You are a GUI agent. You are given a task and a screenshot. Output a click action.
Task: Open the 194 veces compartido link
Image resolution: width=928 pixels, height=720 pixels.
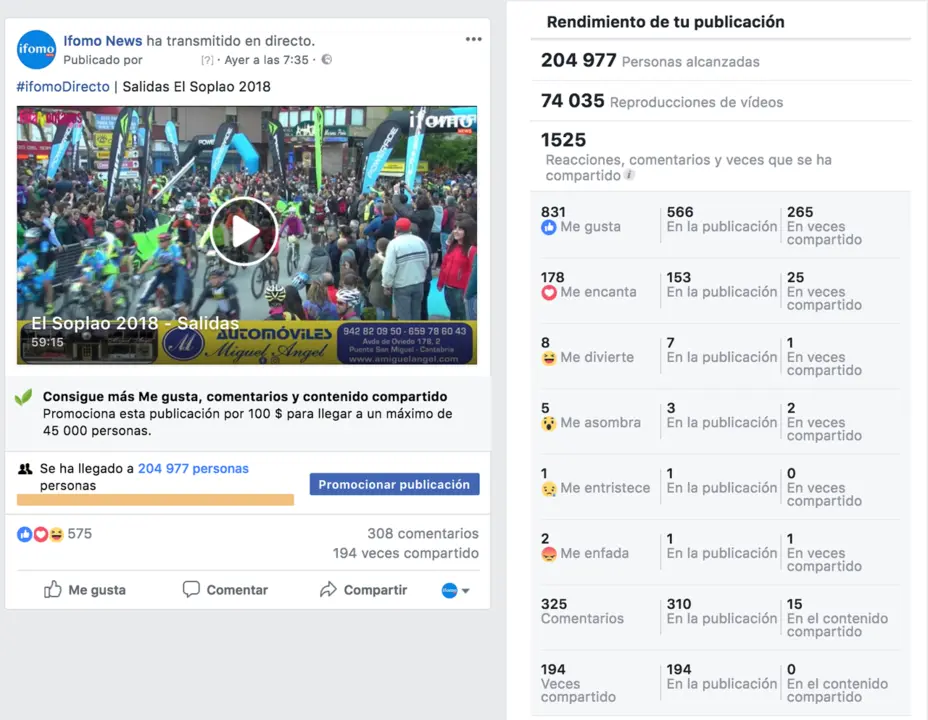point(405,553)
